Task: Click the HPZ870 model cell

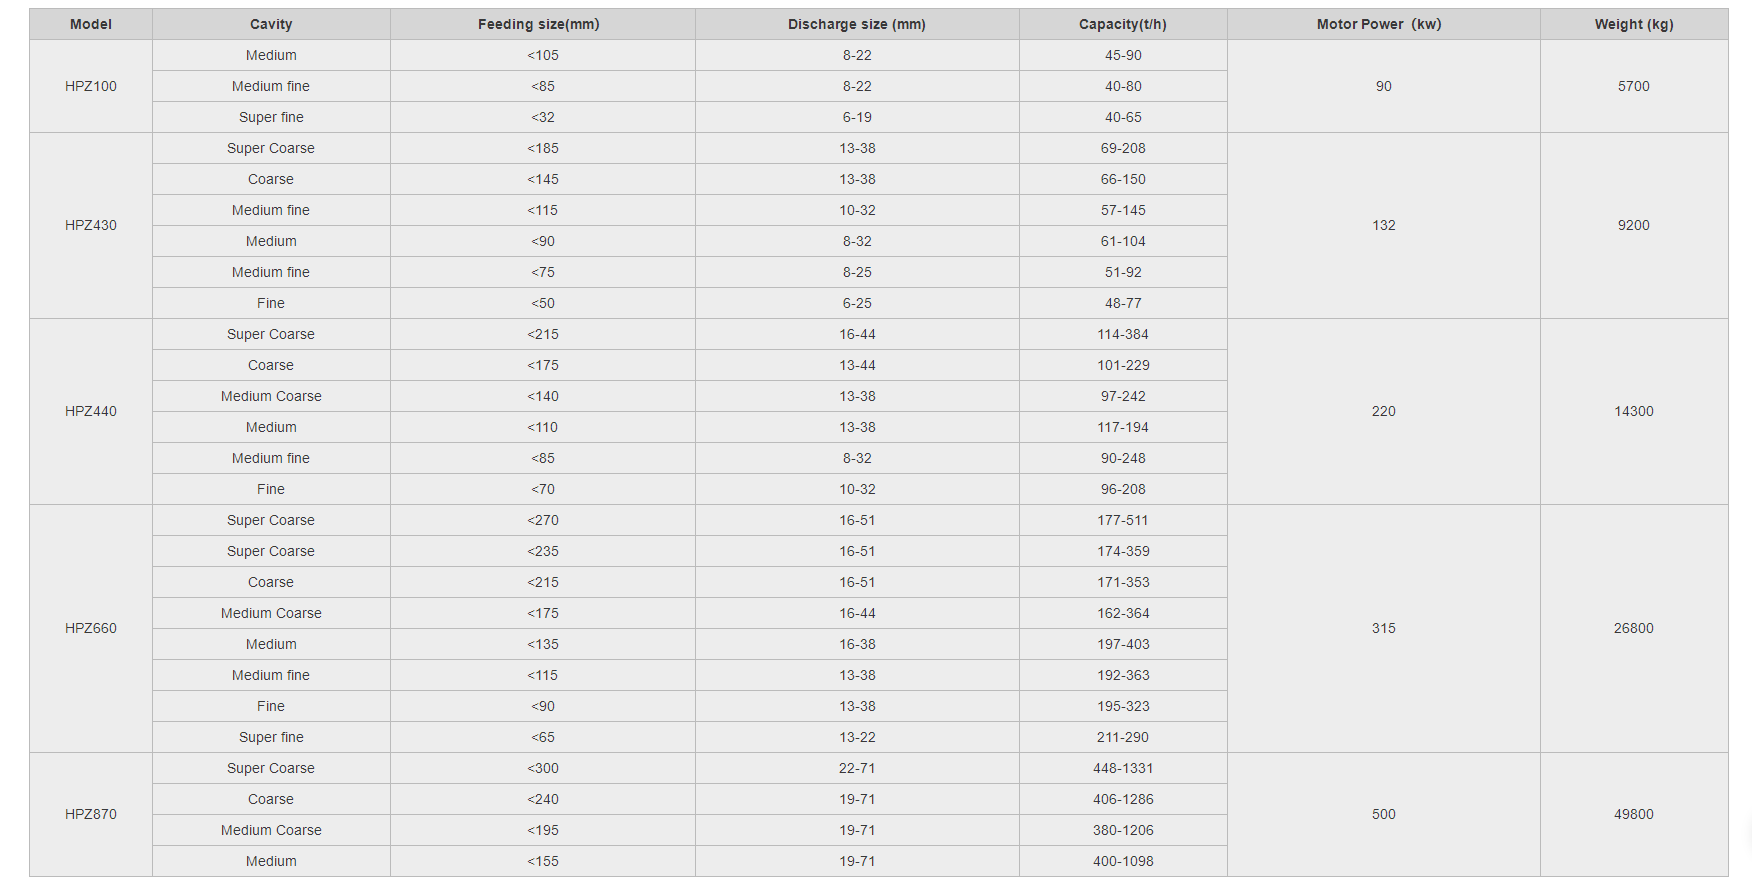Action: coord(91,814)
